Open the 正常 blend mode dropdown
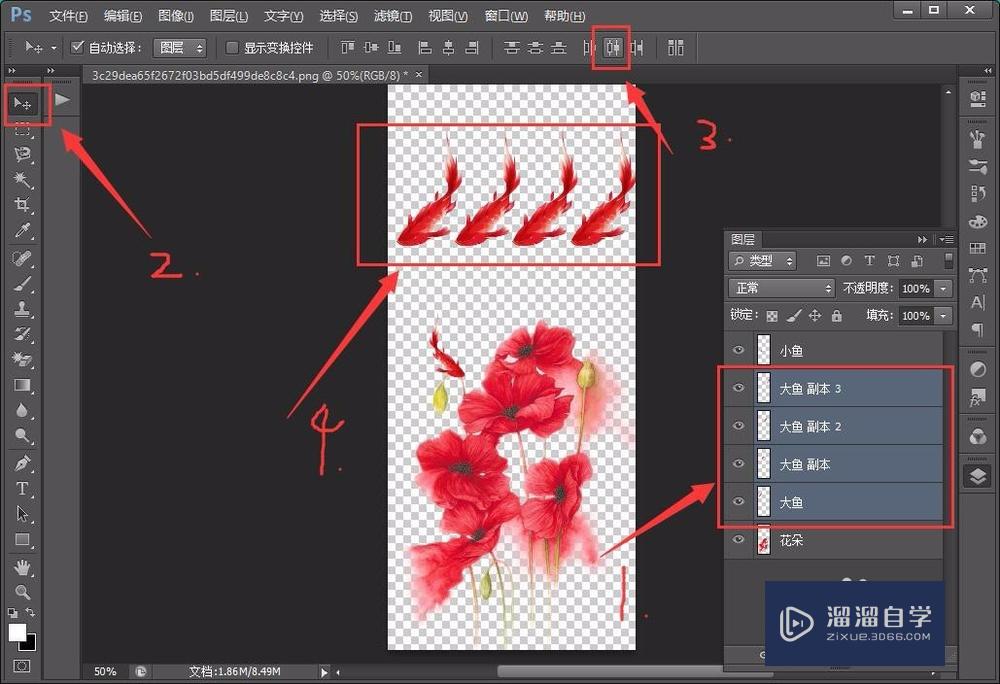The height and width of the screenshot is (684, 1000). pos(781,288)
